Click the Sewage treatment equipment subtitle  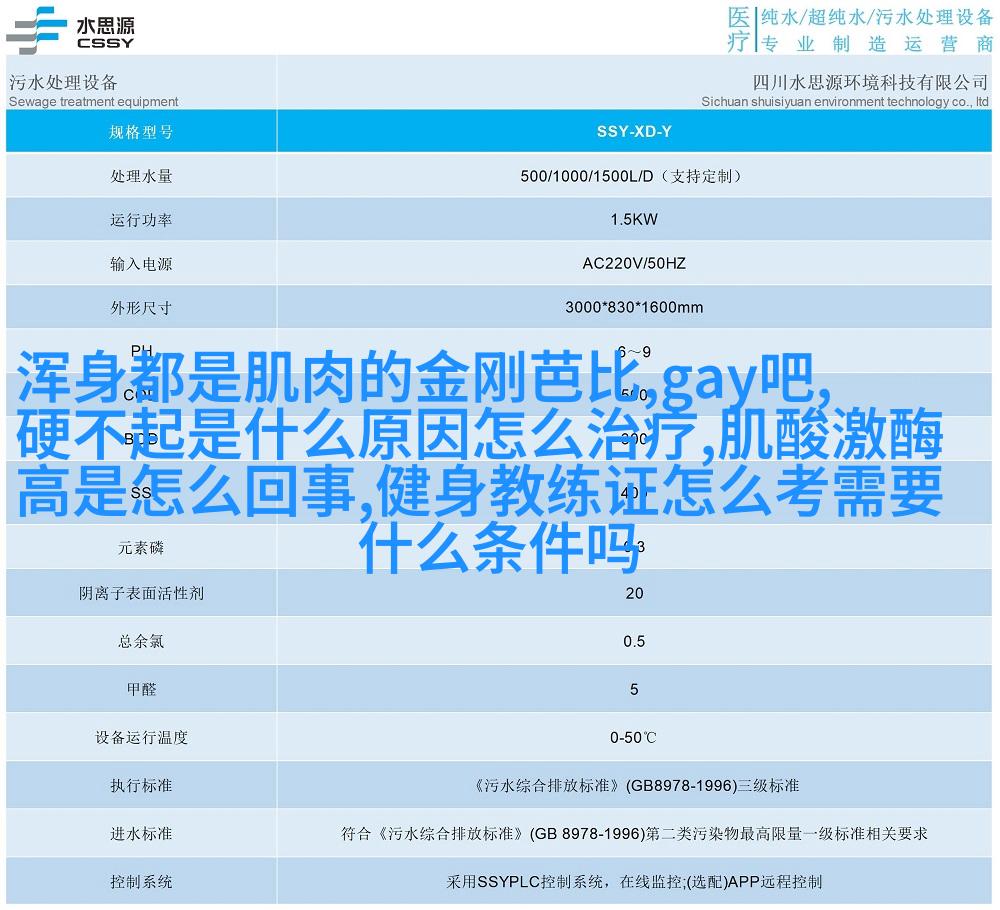click(93, 101)
